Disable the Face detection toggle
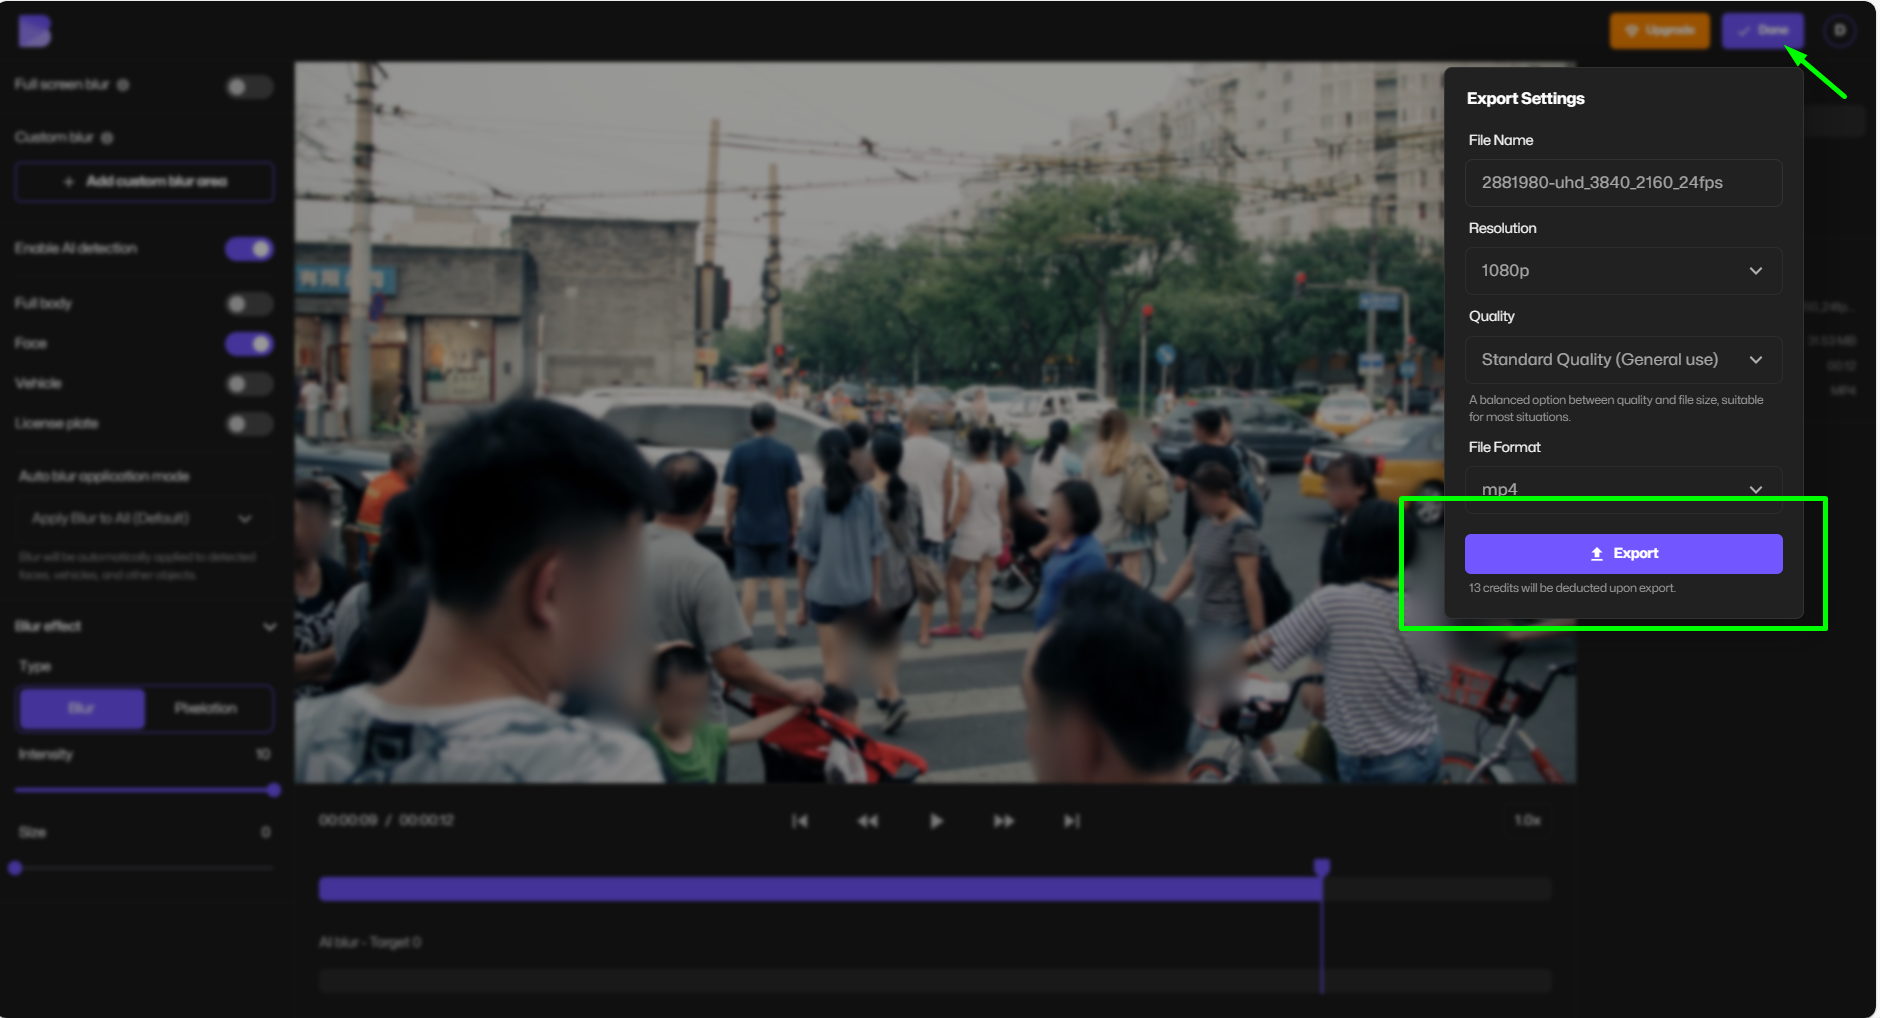 point(249,343)
